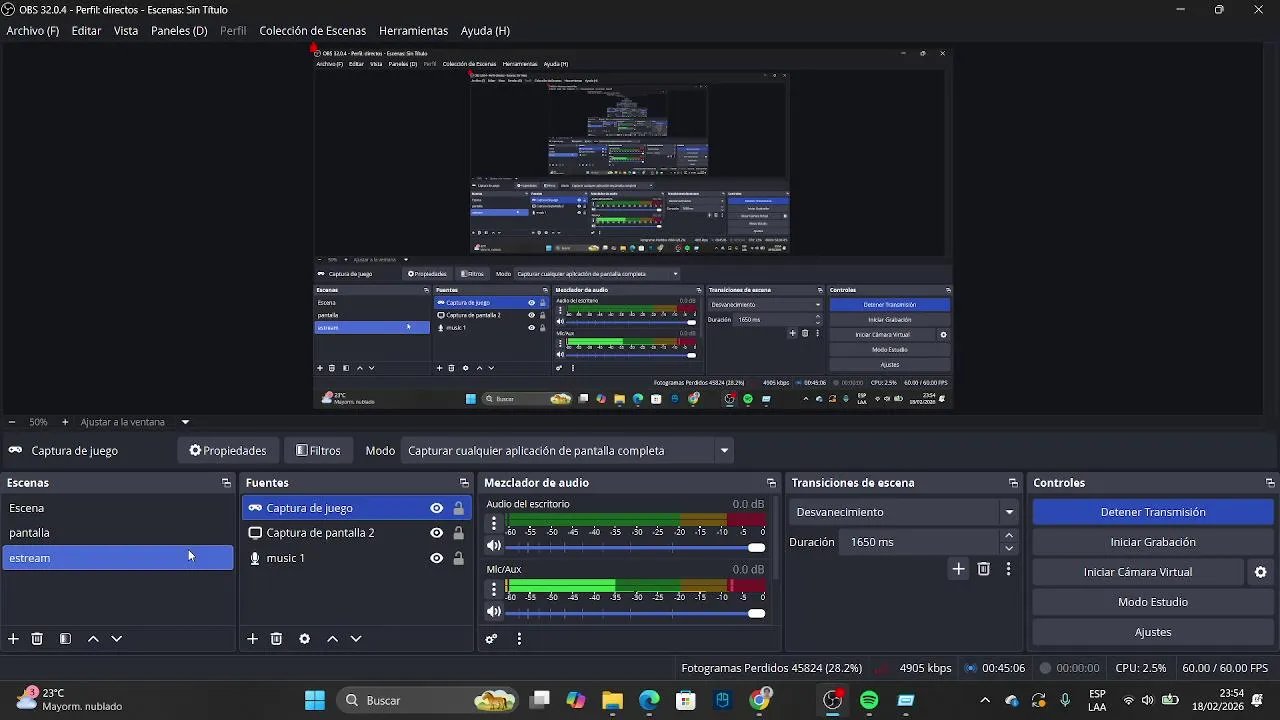Open Filtros for selected source
The width and height of the screenshot is (1280, 720).
coord(319,451)
